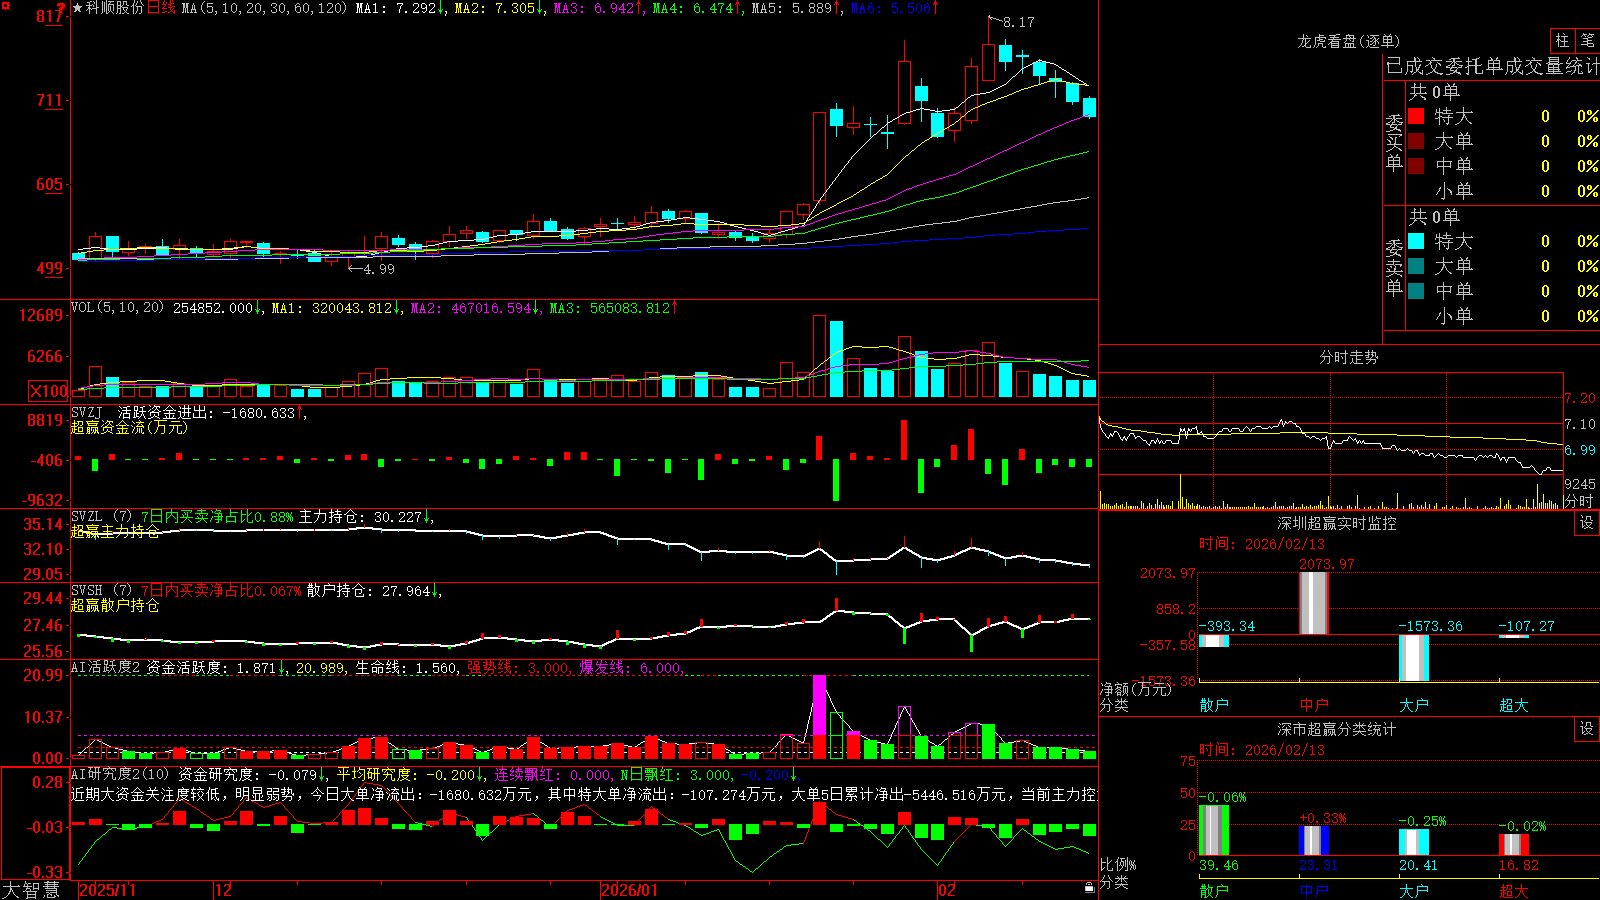Select the 柱 bar-mode button

coord(1562,40)
